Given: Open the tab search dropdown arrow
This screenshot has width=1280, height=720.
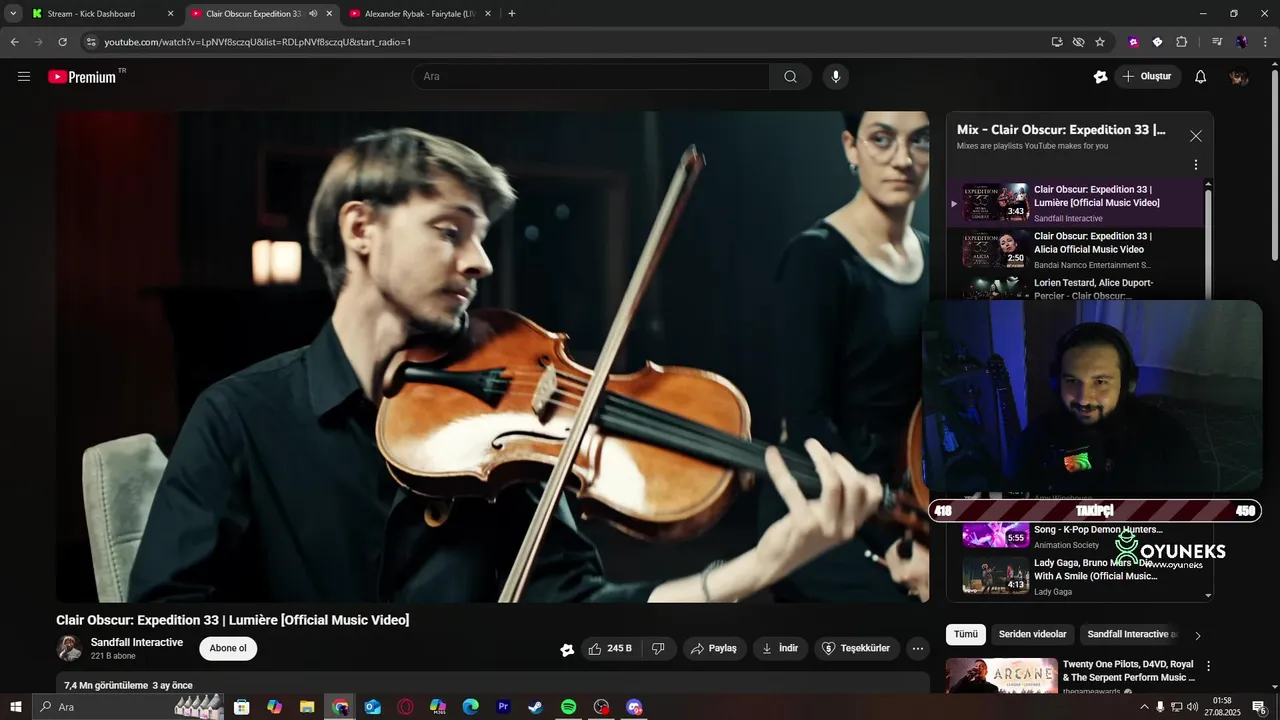Looking at the screenshot, I should tap(13, 14).
